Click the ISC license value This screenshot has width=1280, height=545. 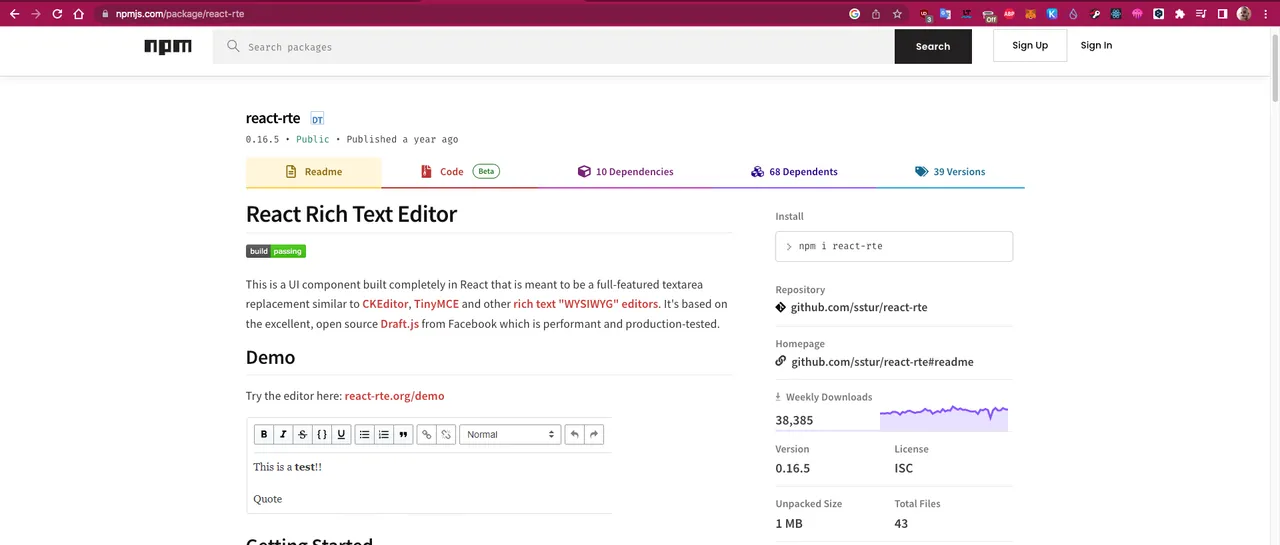click(x=904, y=468)
